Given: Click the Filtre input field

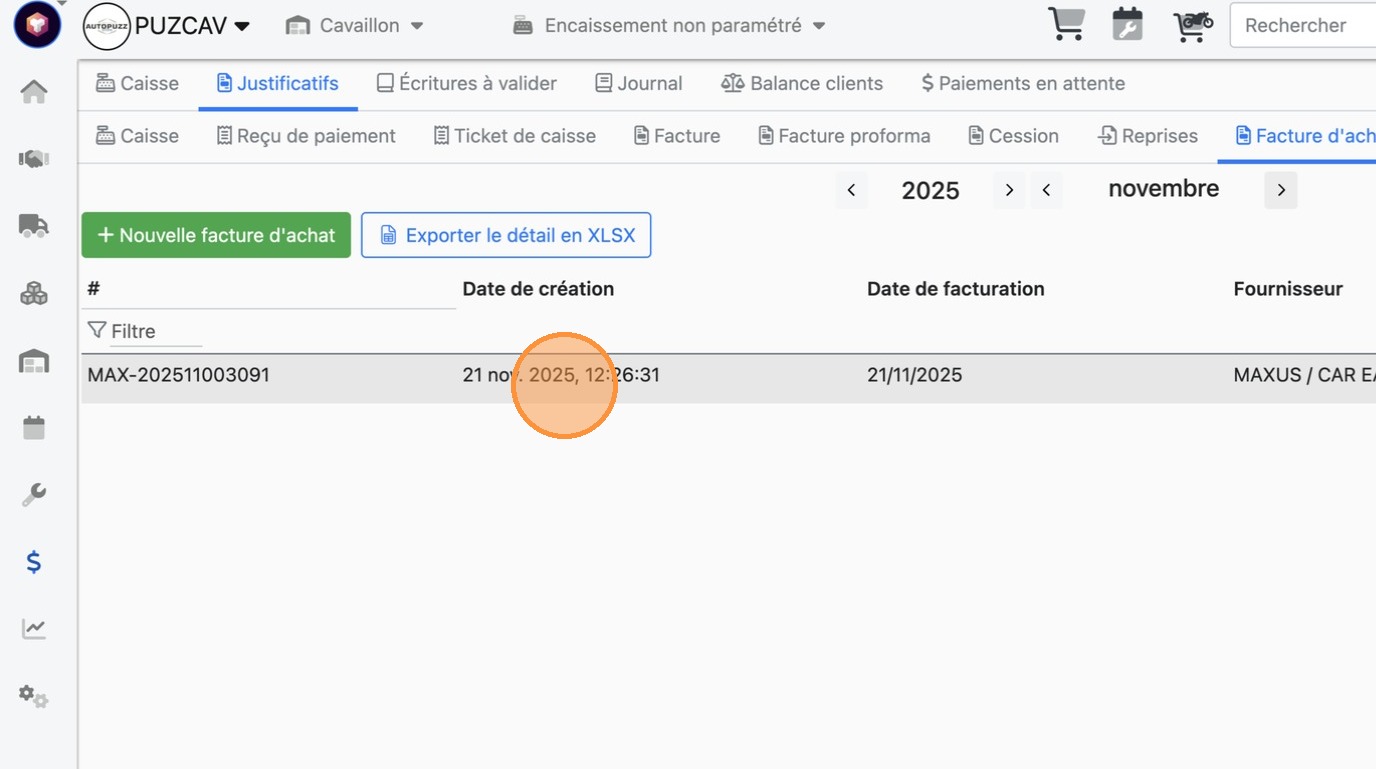Looking at the screenshot, I should [155, 331].
